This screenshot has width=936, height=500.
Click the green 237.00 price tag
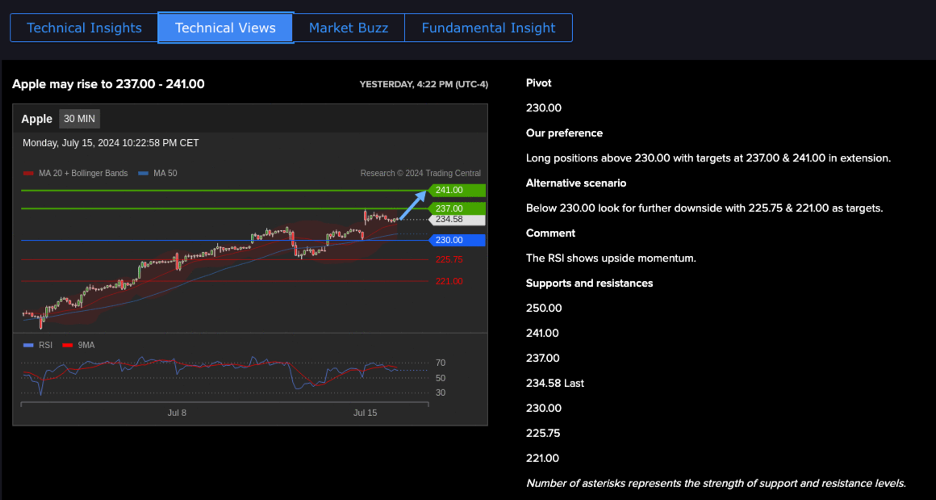coord(455,208)
